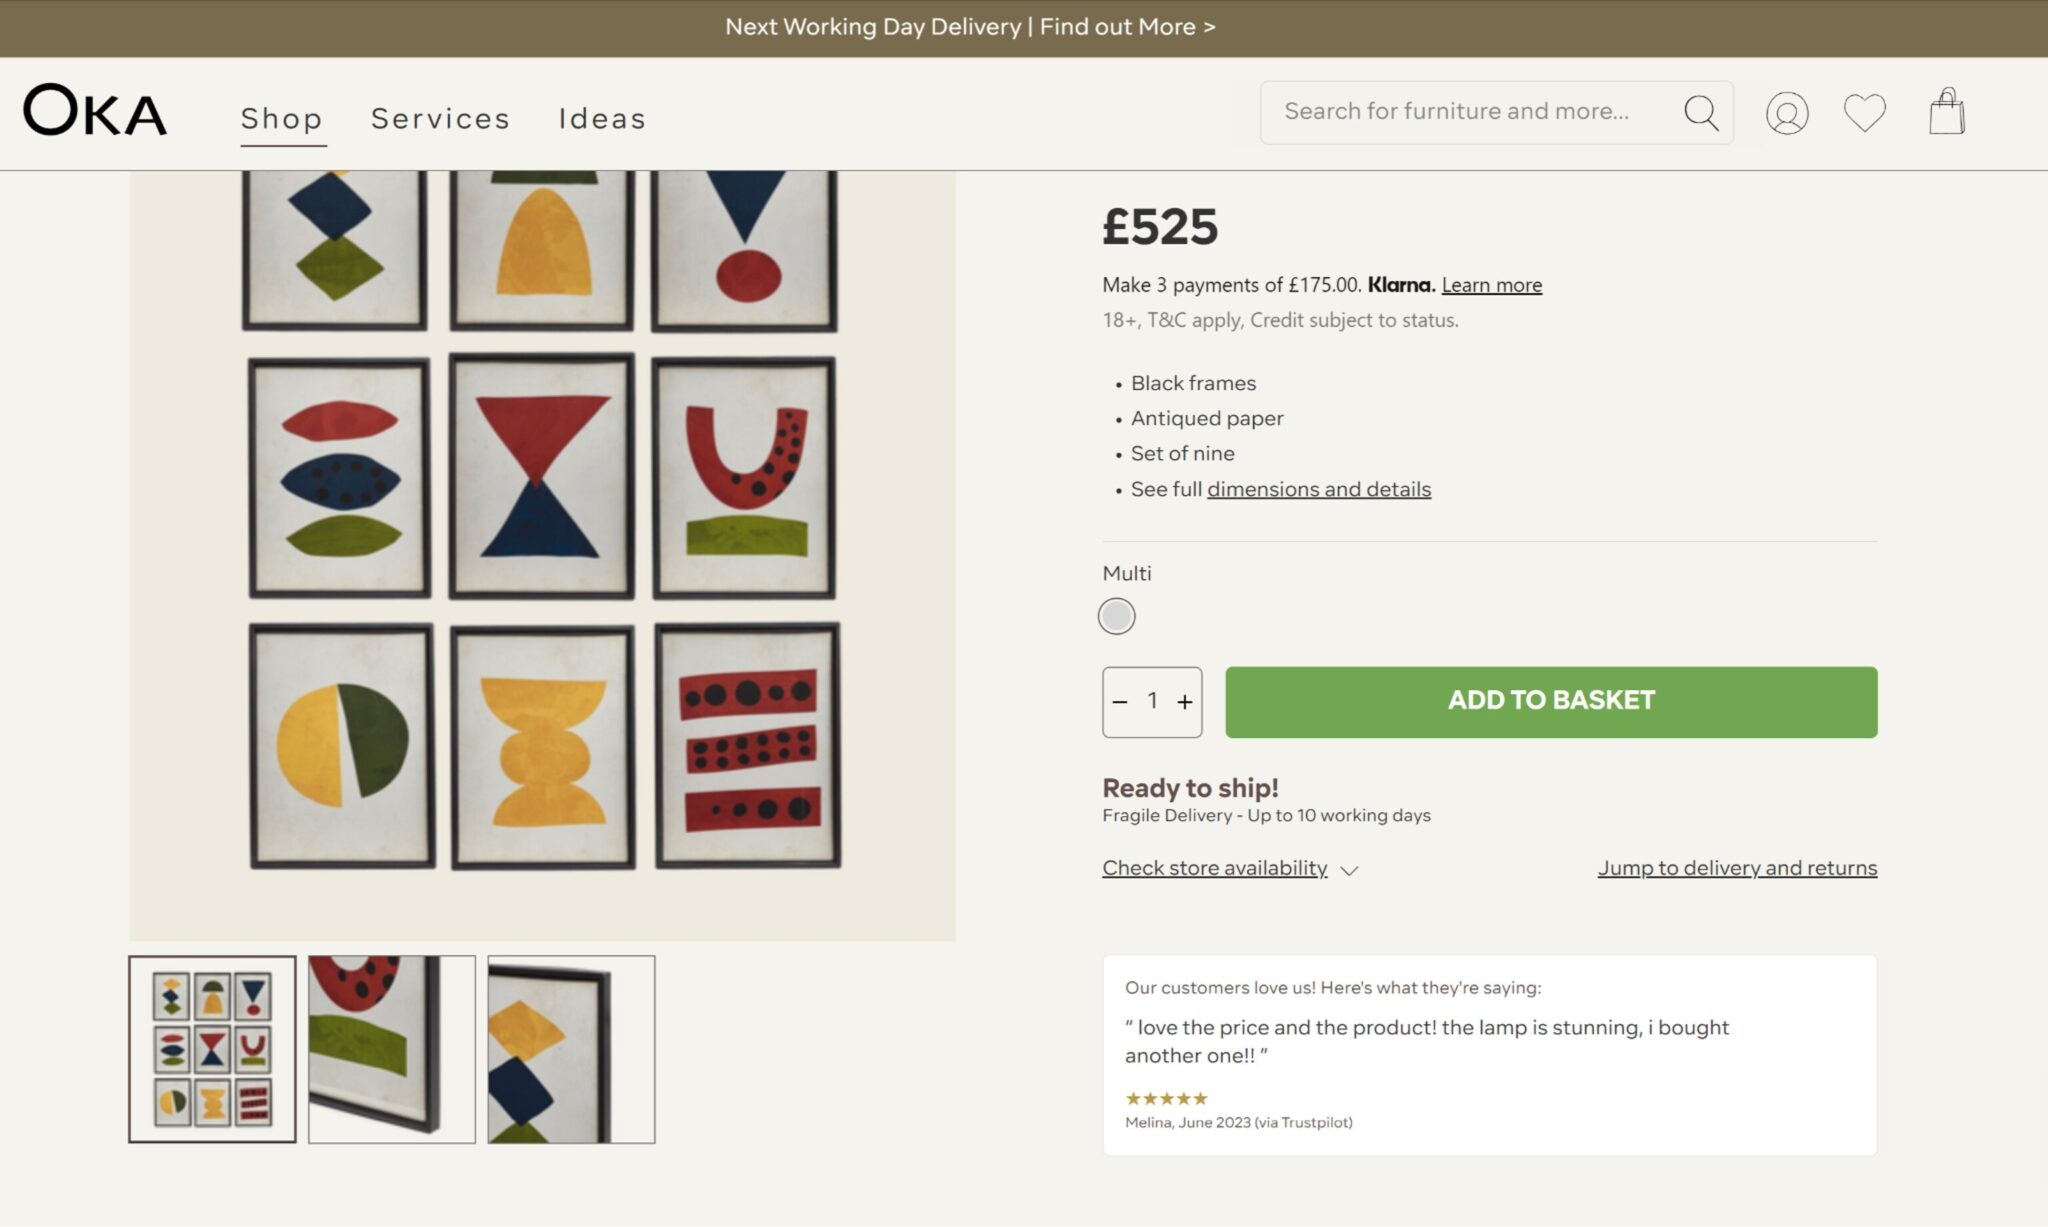Open the shopping bag icon
2048x1227 pixels.
coord(1946,111)
